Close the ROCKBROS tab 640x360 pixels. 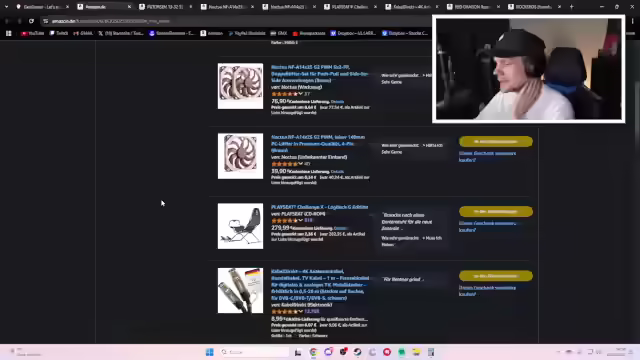click(x=559, y=7)
